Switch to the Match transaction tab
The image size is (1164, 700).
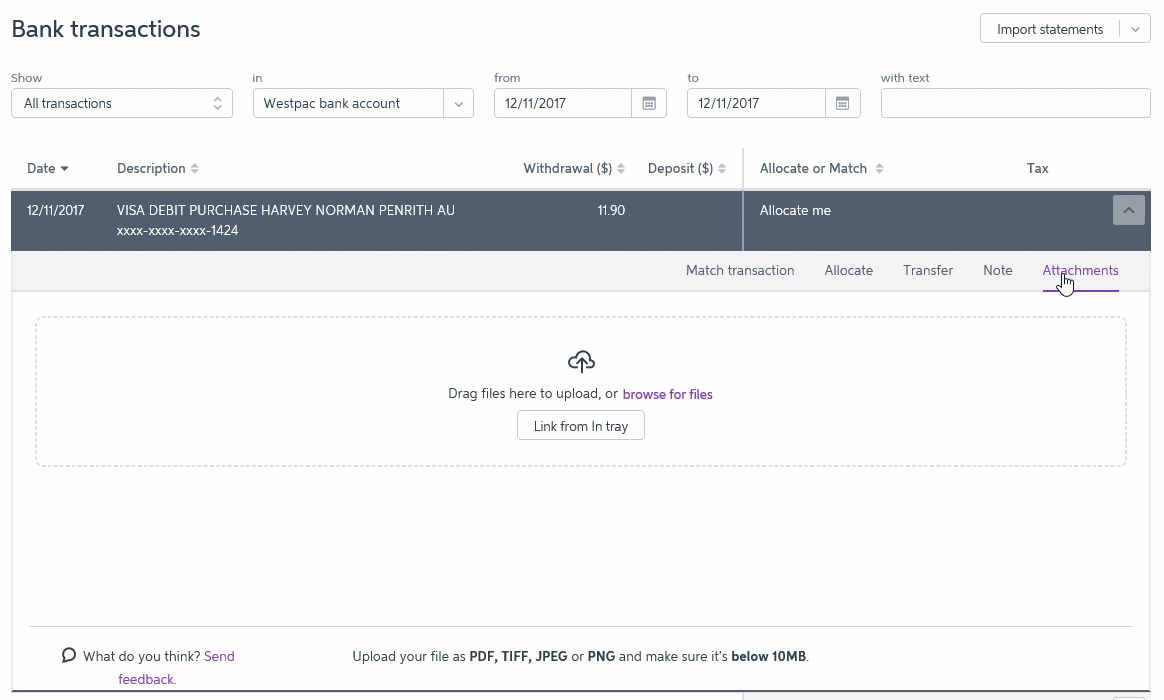[740, 270]
